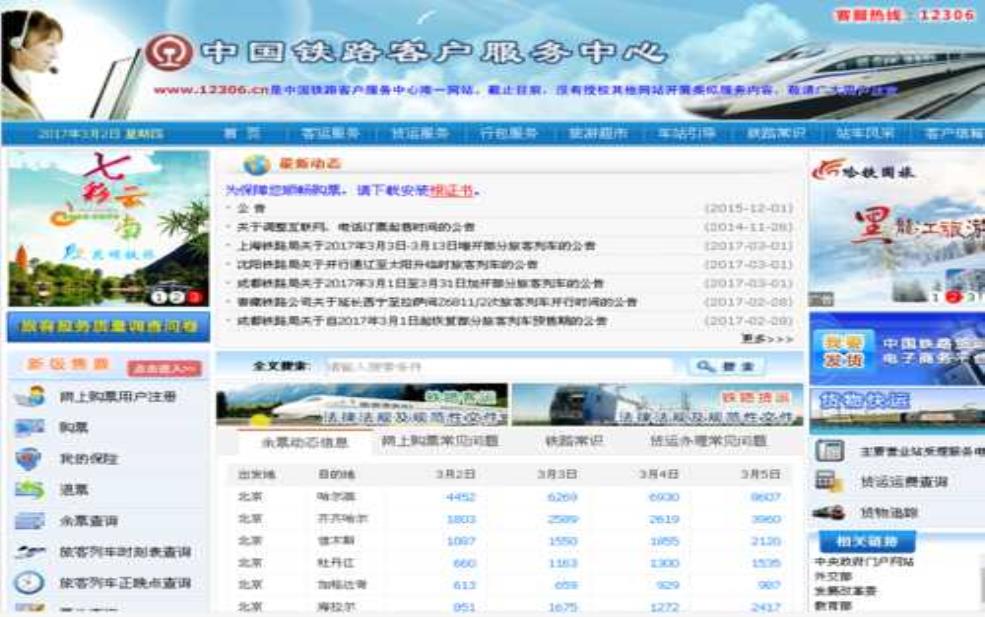985x617 pixels.
Task: Click 更多>>> under announcements
Action: click(767, 339)
